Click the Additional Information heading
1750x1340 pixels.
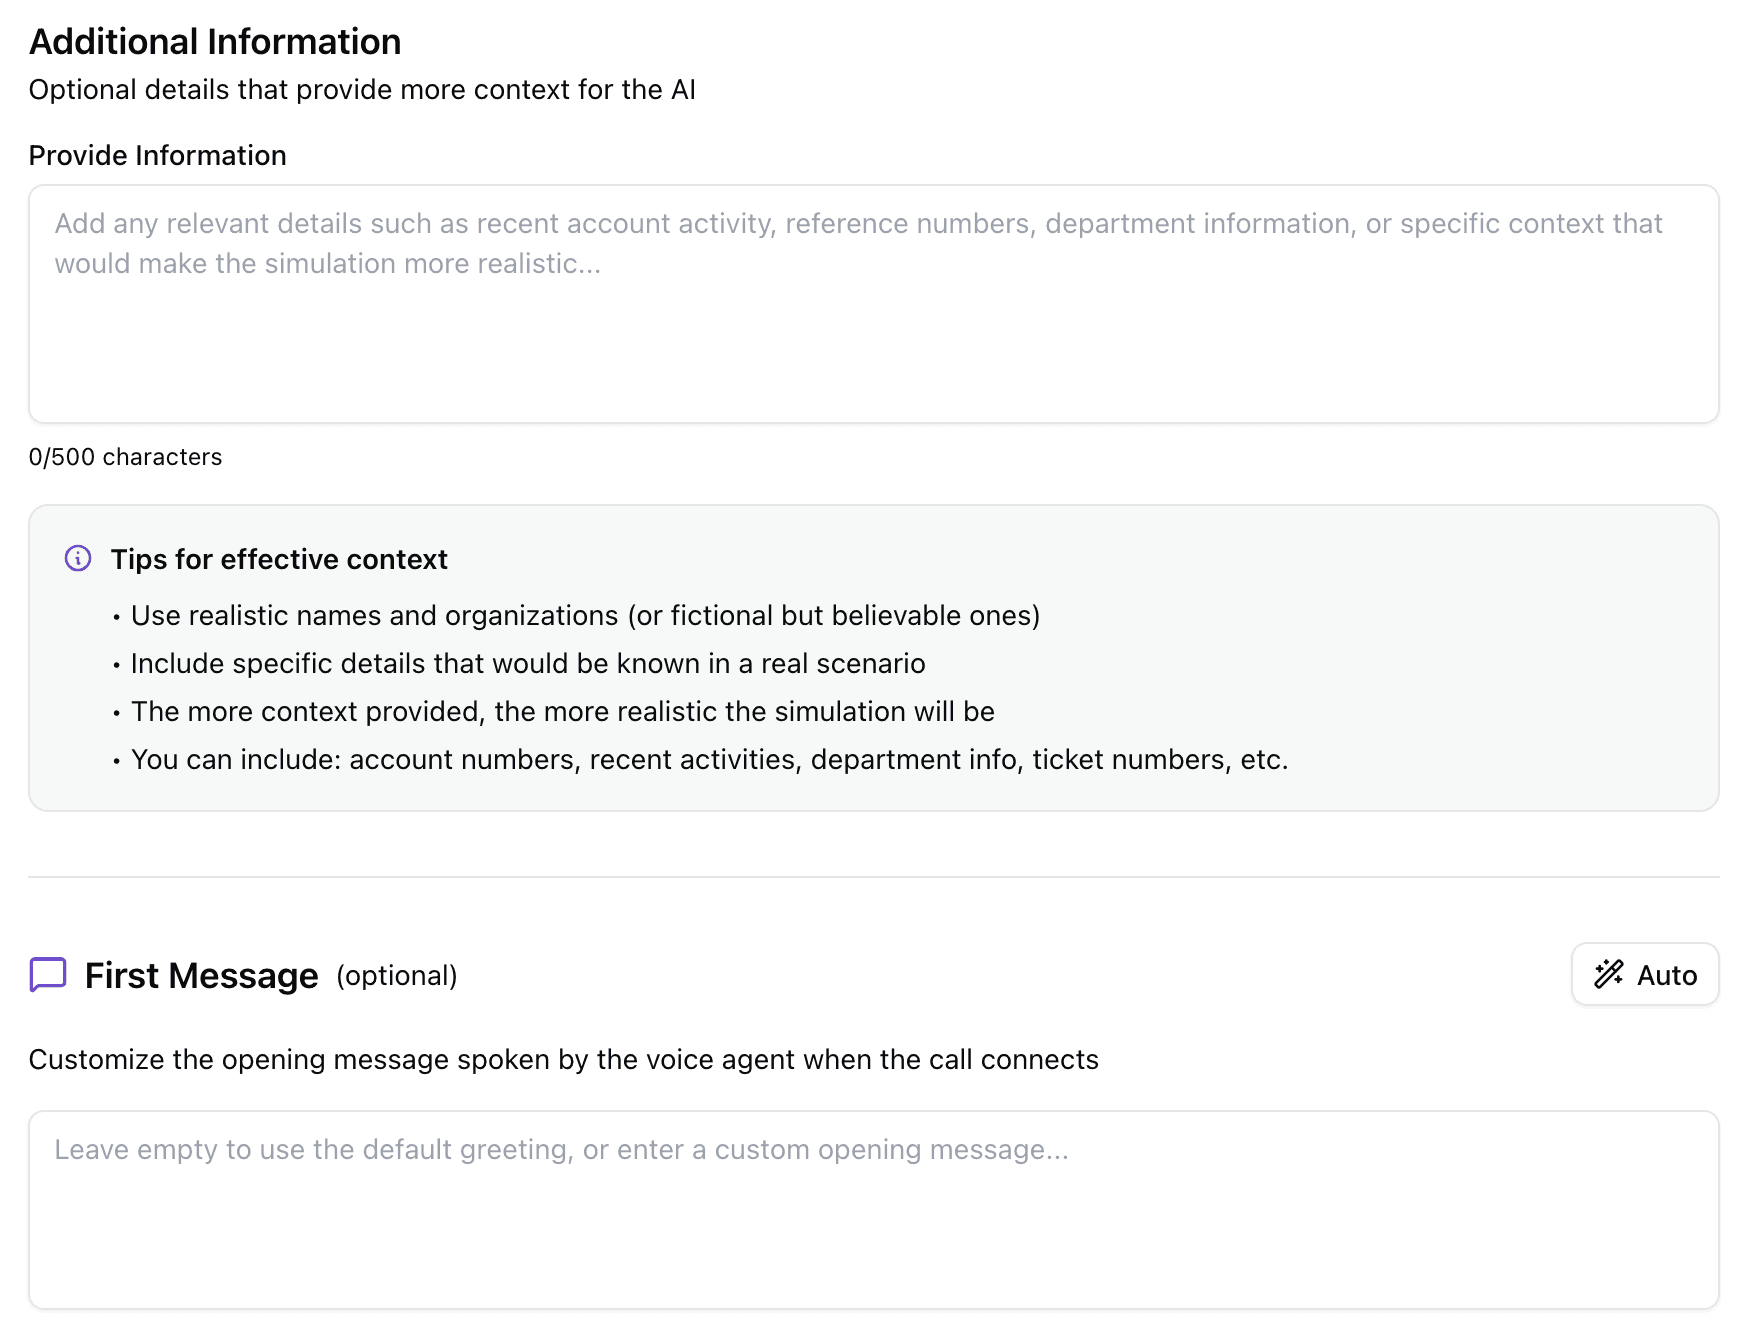pos(215,42)
